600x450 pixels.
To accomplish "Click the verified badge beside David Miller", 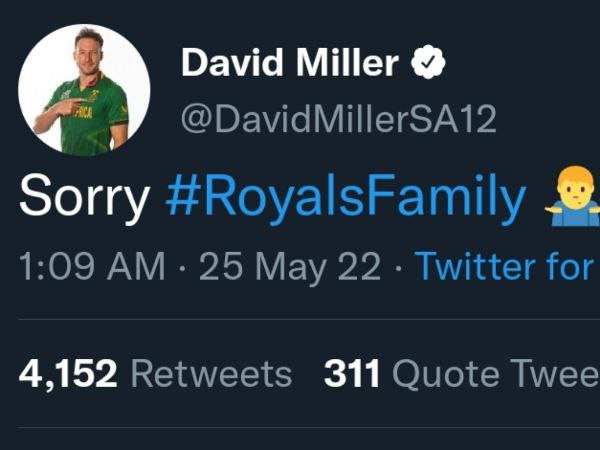I will click(428, 65).
